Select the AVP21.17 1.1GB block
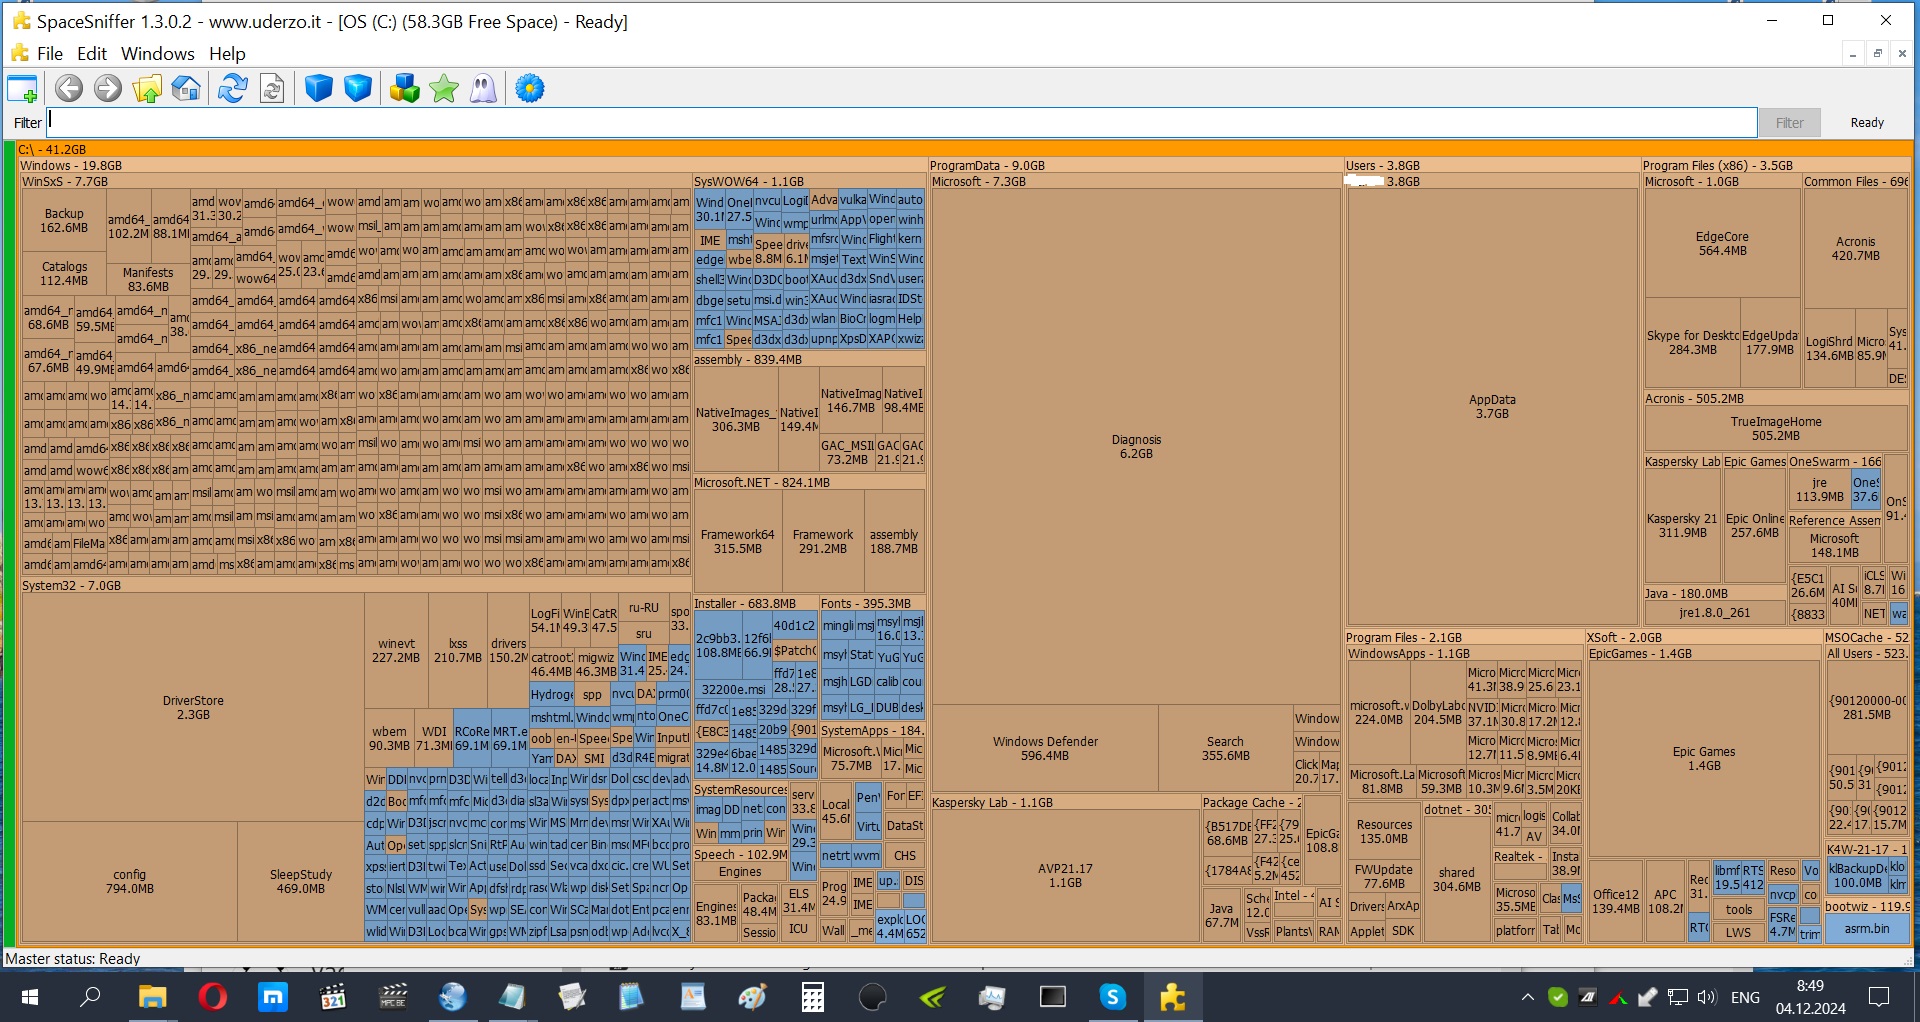The width and height of the screenshot is (1920, 1022). click(x=1065, y=876)
